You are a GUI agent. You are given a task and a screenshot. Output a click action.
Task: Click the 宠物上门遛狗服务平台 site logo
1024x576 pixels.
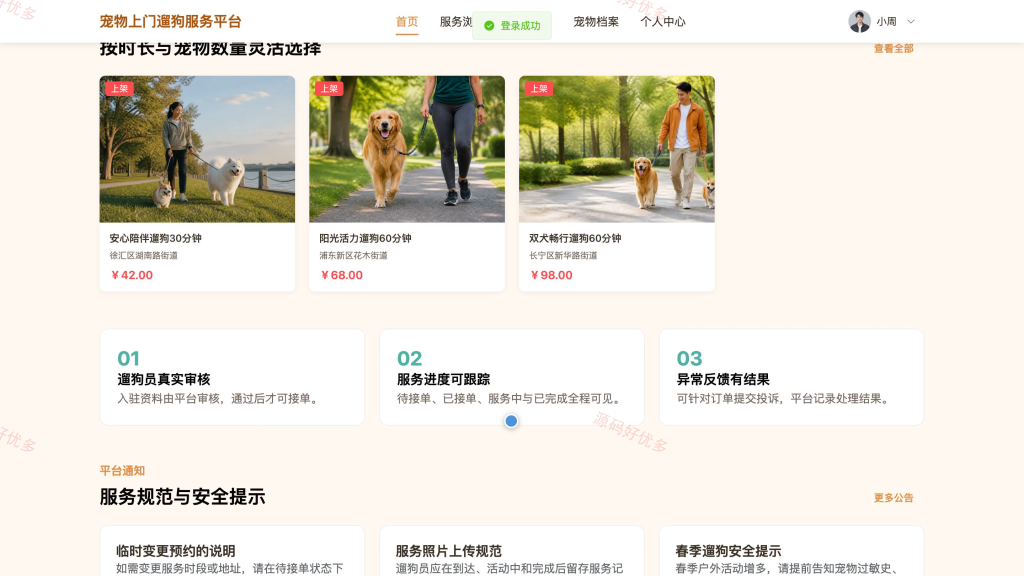(x=170, y=22)
